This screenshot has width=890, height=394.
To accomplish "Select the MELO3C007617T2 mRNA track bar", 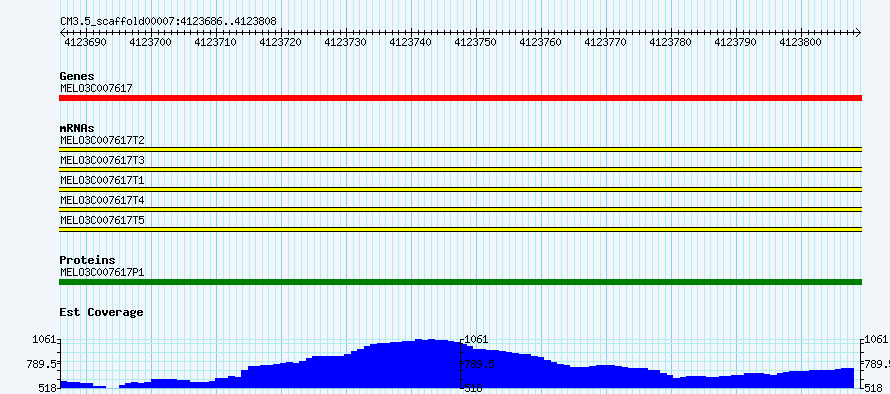I will [x=460, y=149].
